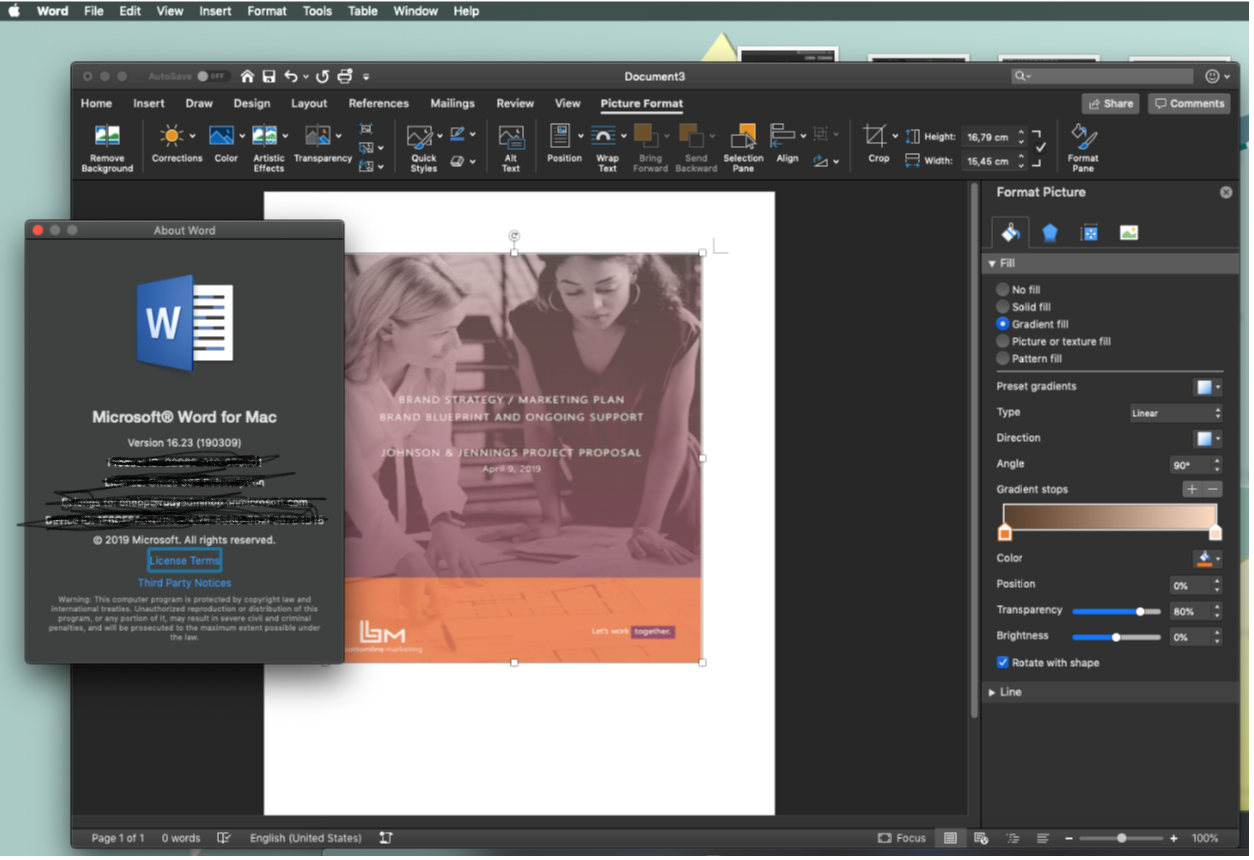Open the Corrections tool

(x=172, y=137)
